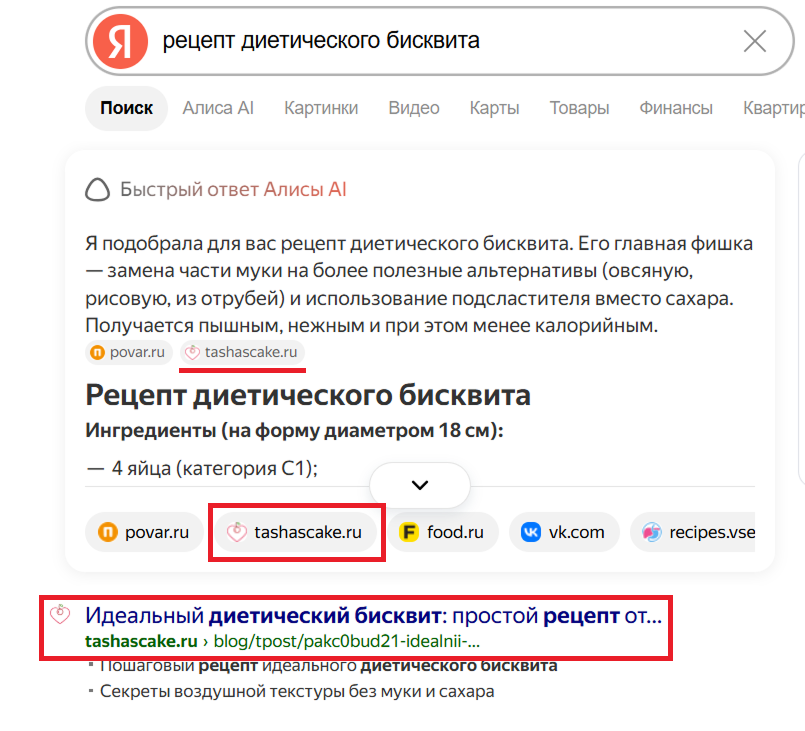
Task: Clear the search query with X
Action: coord(755,41)
